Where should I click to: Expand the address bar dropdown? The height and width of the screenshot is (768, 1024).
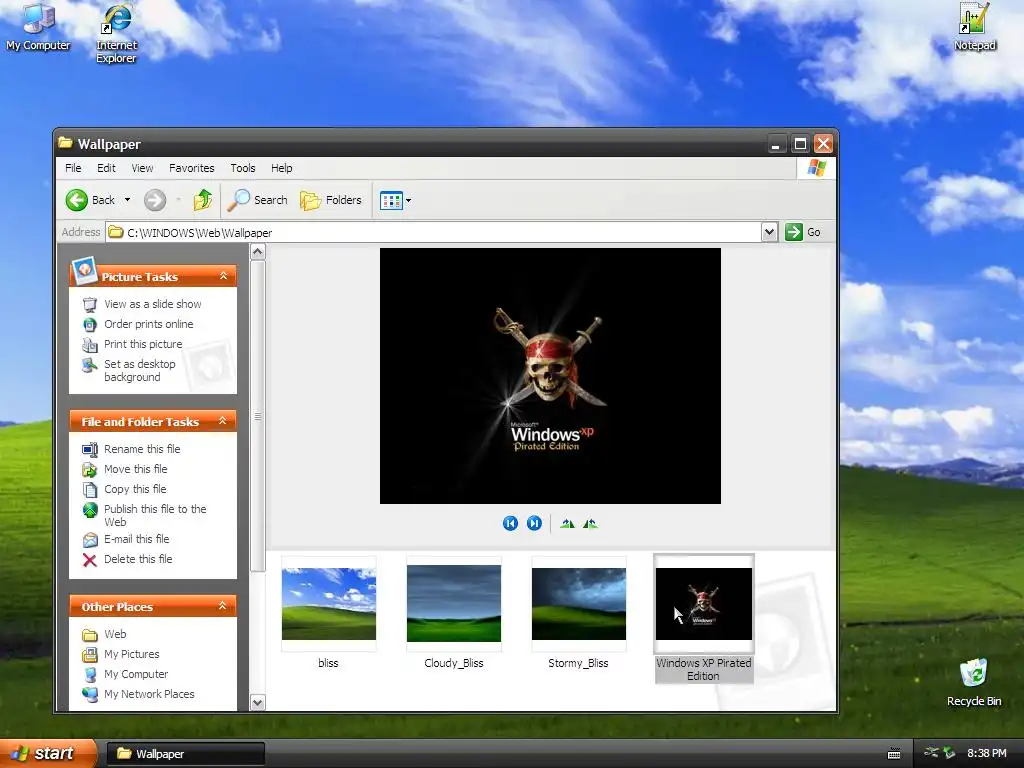click(769, 232)
